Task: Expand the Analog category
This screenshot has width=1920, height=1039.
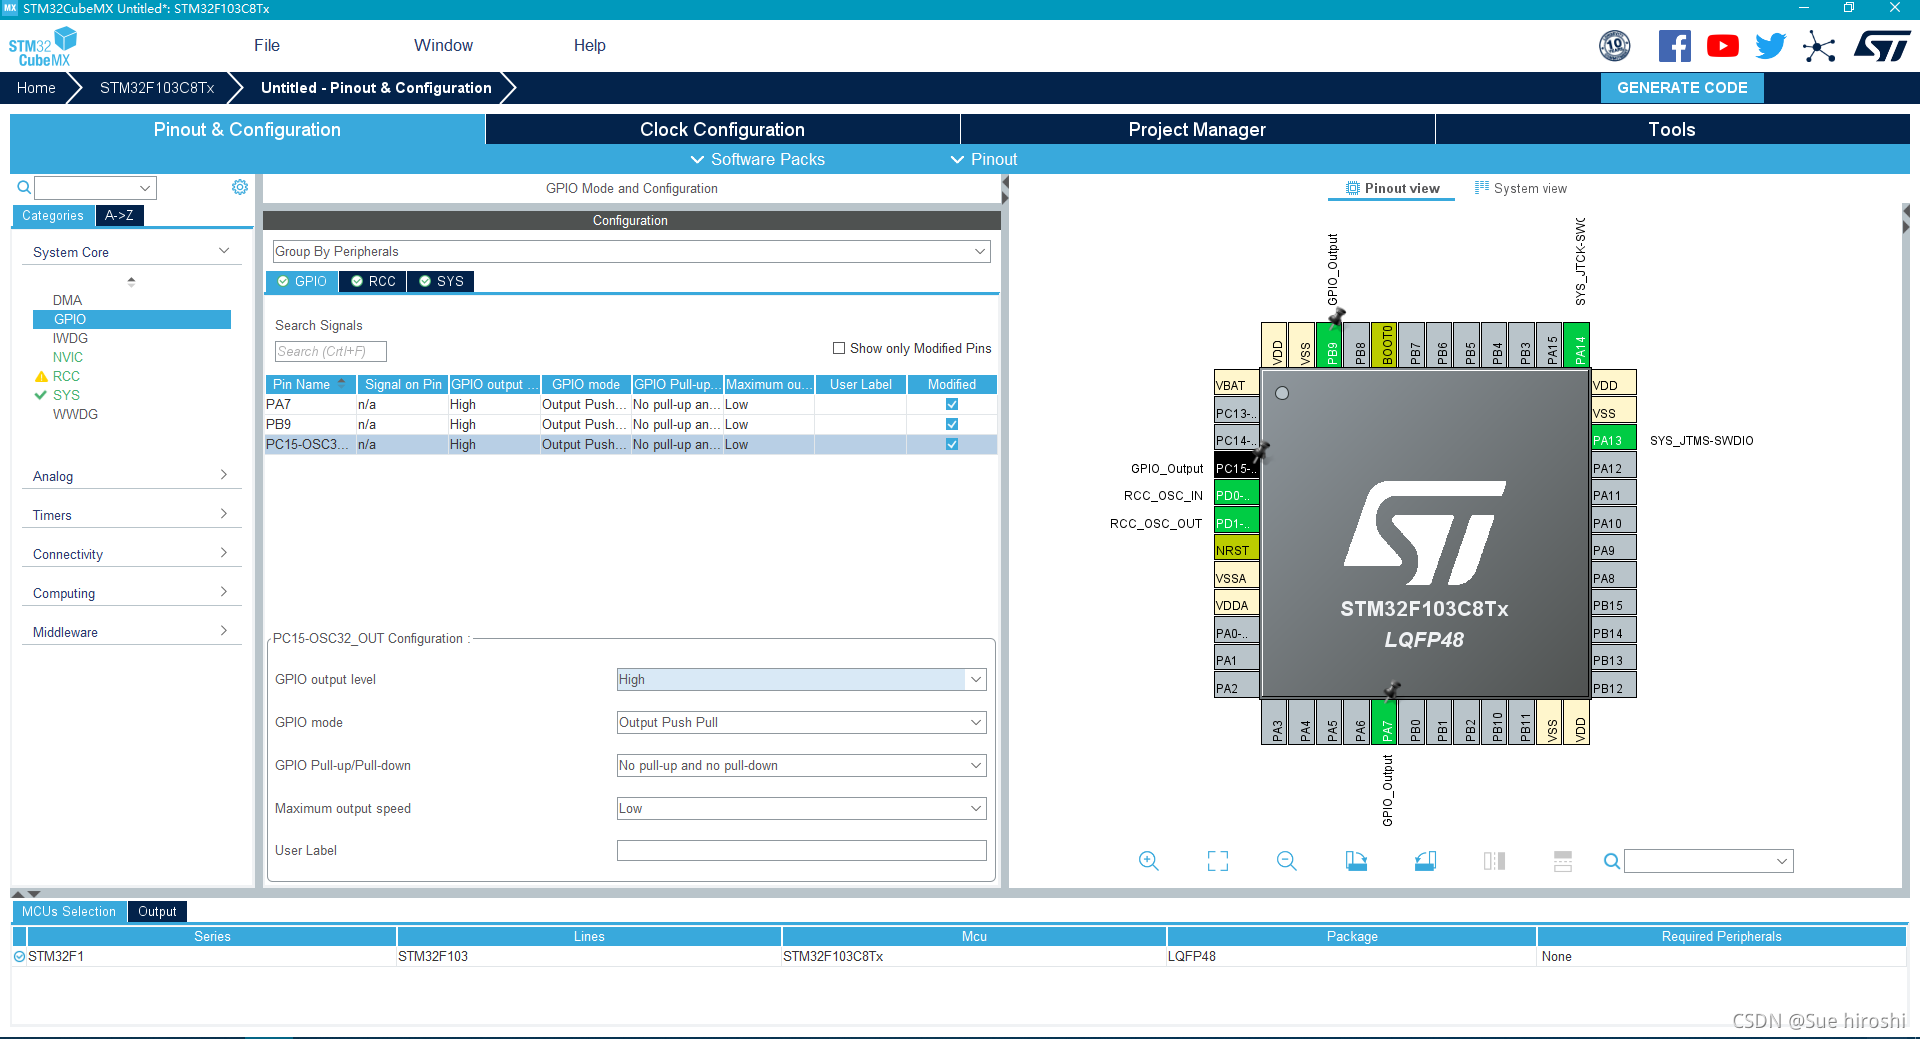Action: (x=131, y=476)
